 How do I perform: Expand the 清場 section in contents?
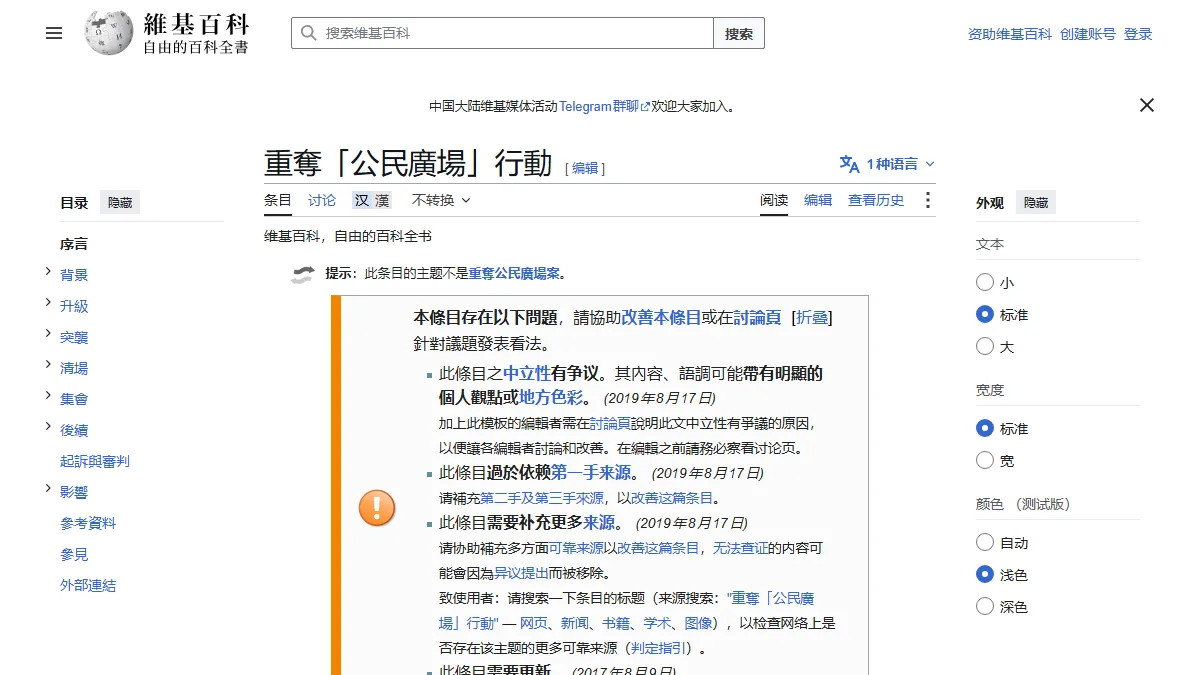[48, 365]
